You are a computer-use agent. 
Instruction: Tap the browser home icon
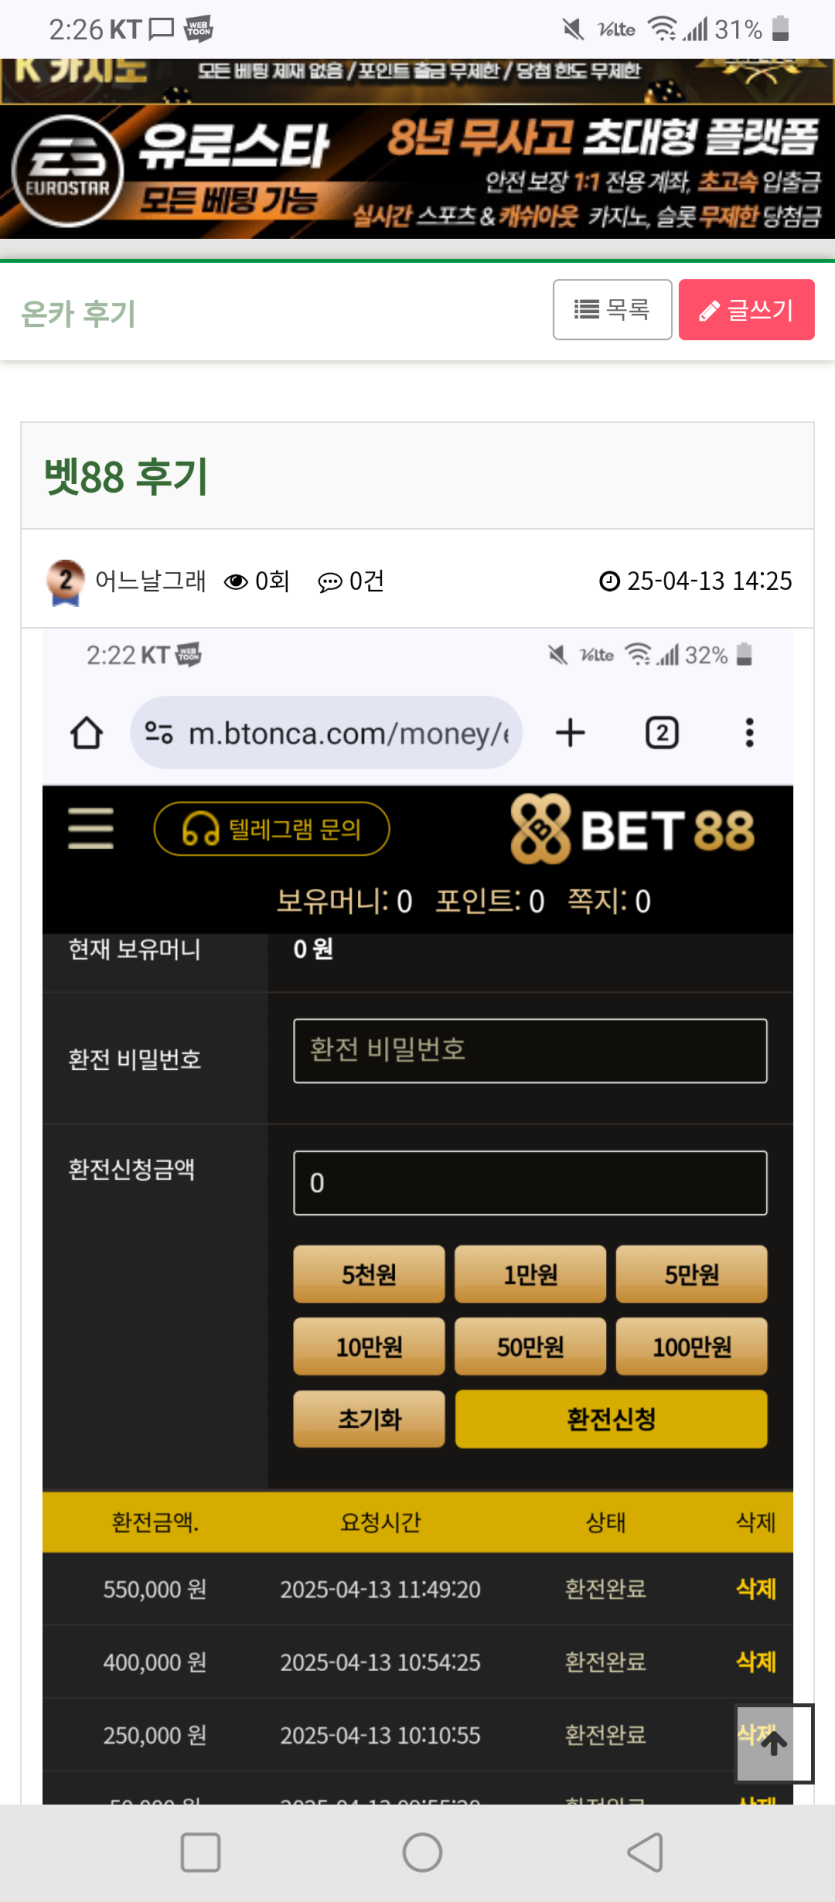click(87, 733)
